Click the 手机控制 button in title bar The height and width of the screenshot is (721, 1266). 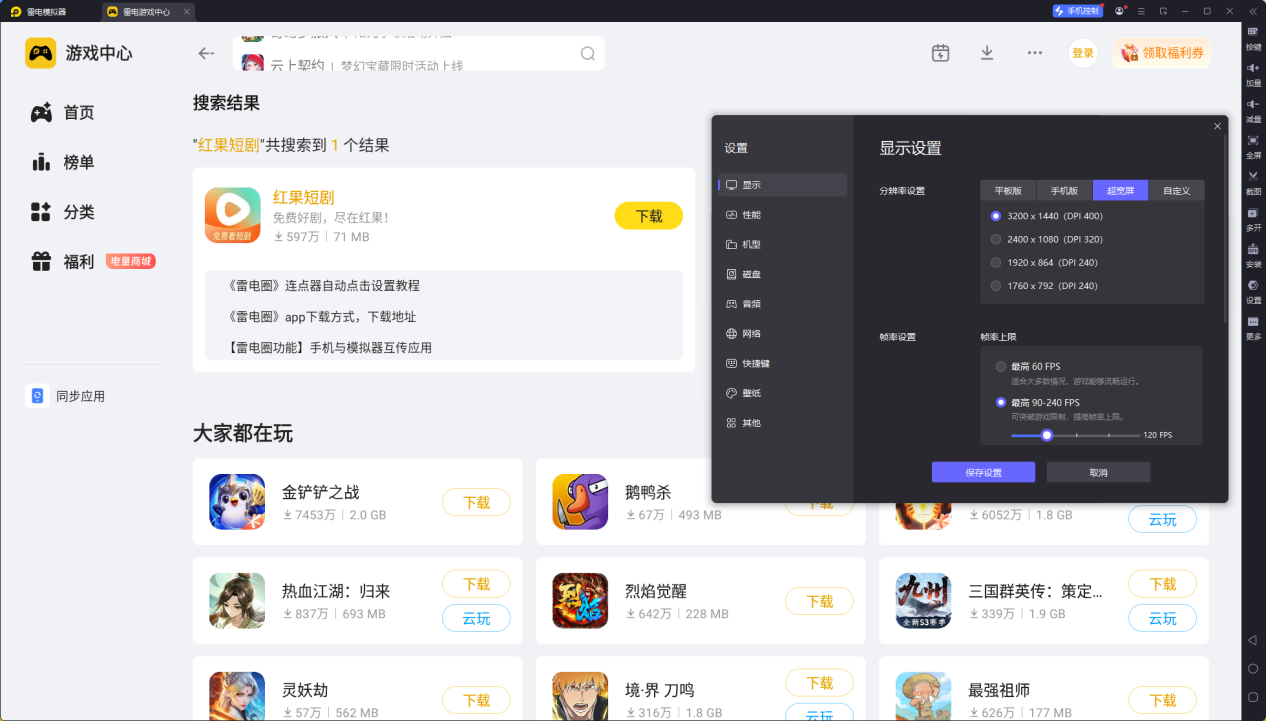pyautogui.click(x=1077, y=11)
